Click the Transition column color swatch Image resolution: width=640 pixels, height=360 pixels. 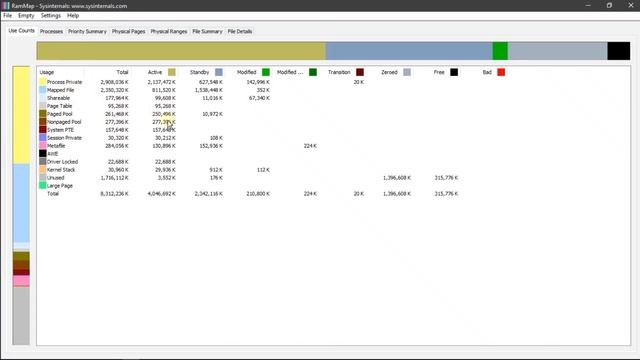pyautogui.click(x=360, y=72)
